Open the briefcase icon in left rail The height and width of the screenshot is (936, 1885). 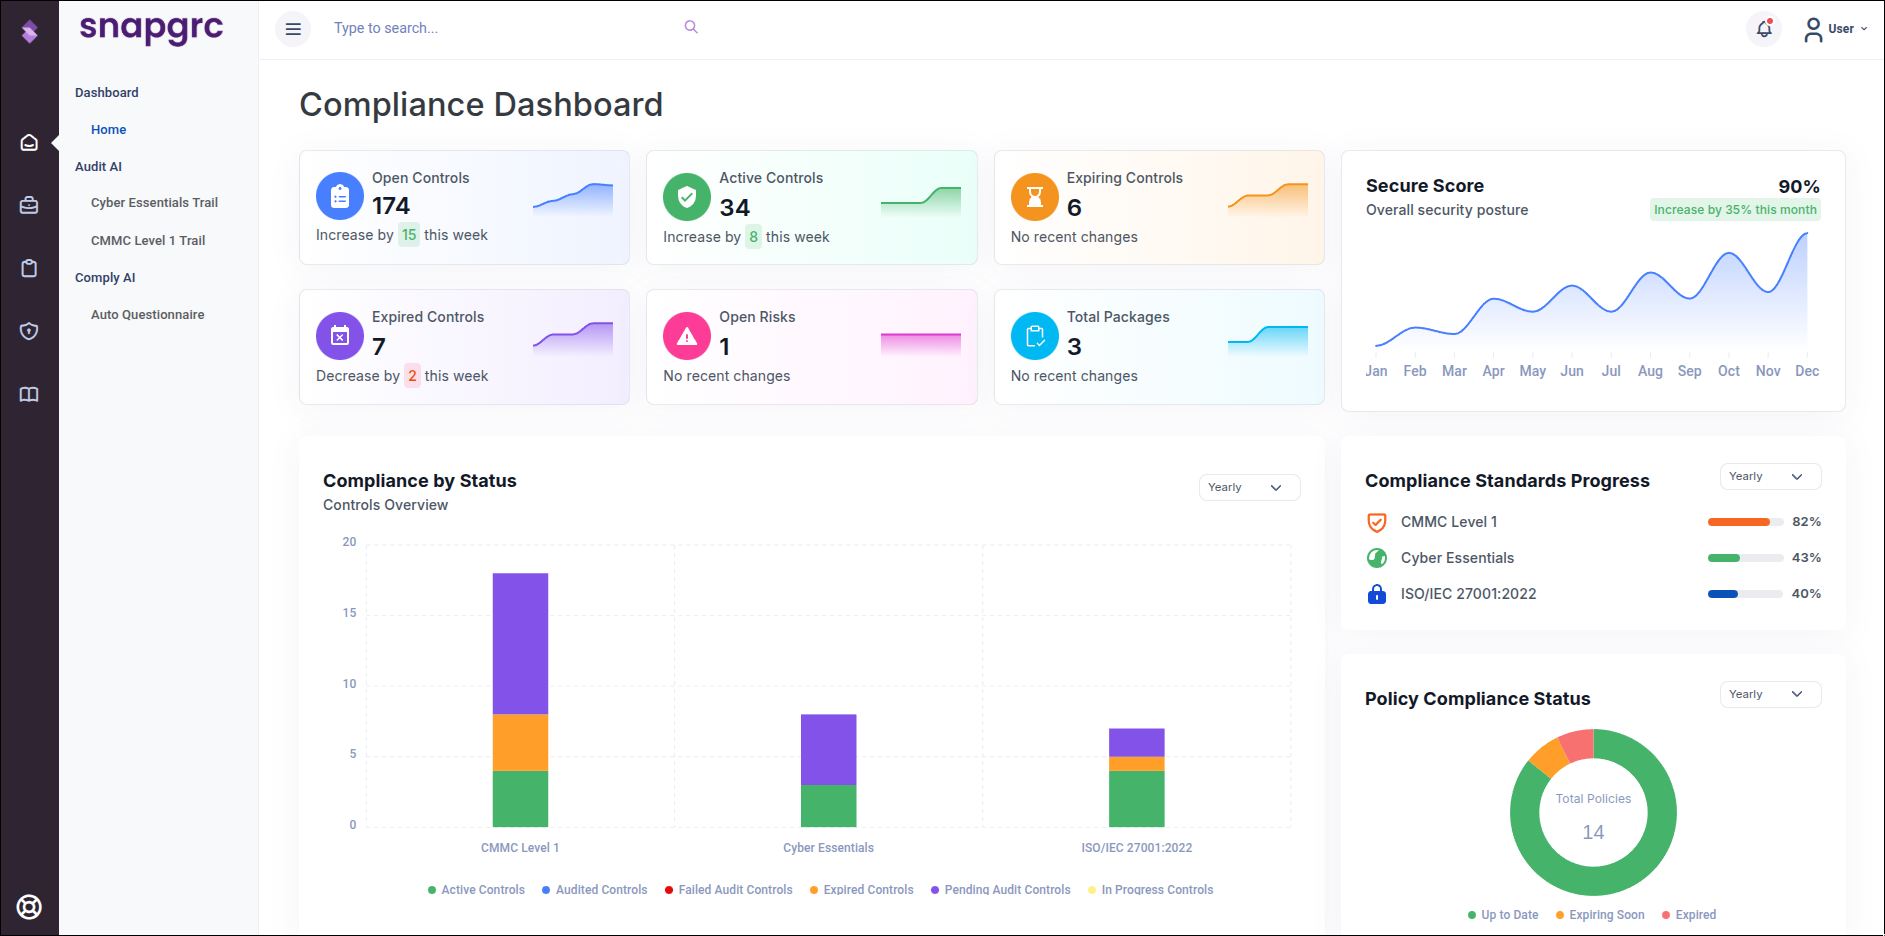click(29, 205)
